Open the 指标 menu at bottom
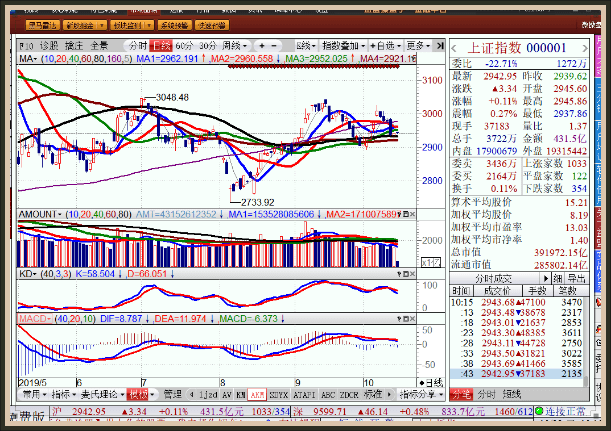 click(x=64, y=395)
